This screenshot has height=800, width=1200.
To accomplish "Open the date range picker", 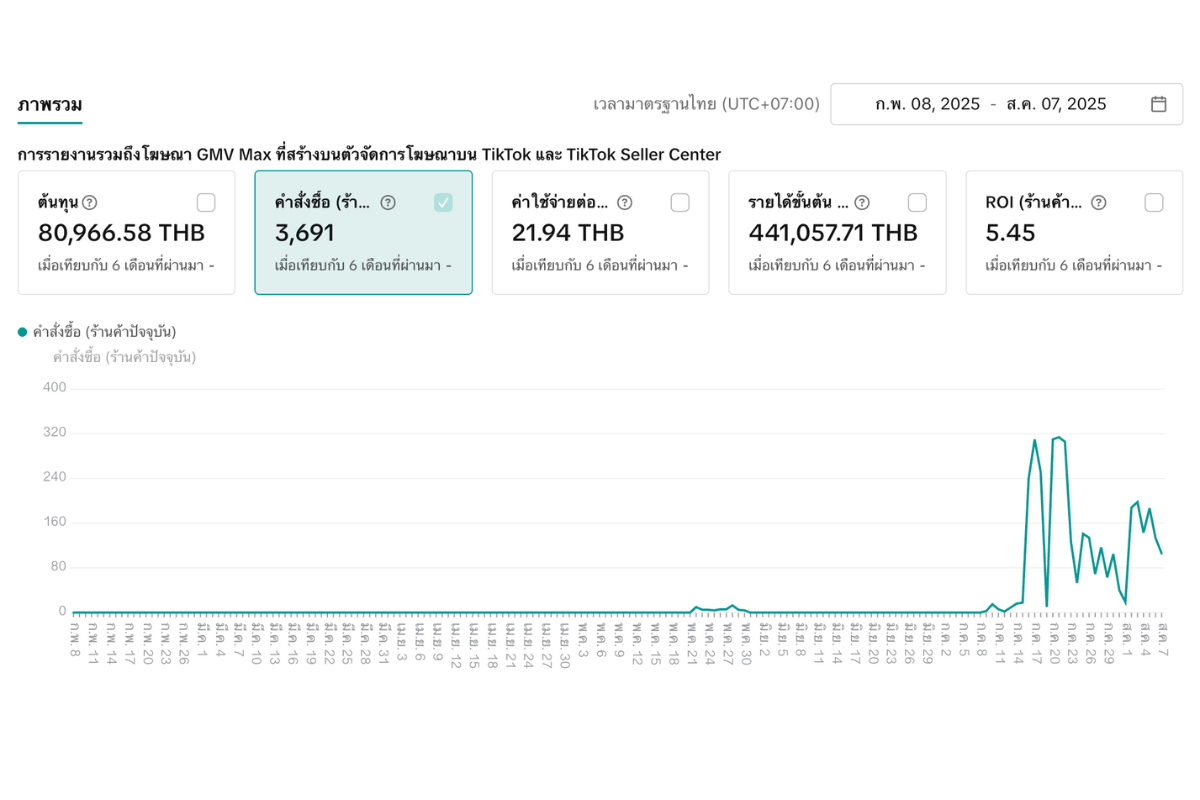I will (1006, 104).
